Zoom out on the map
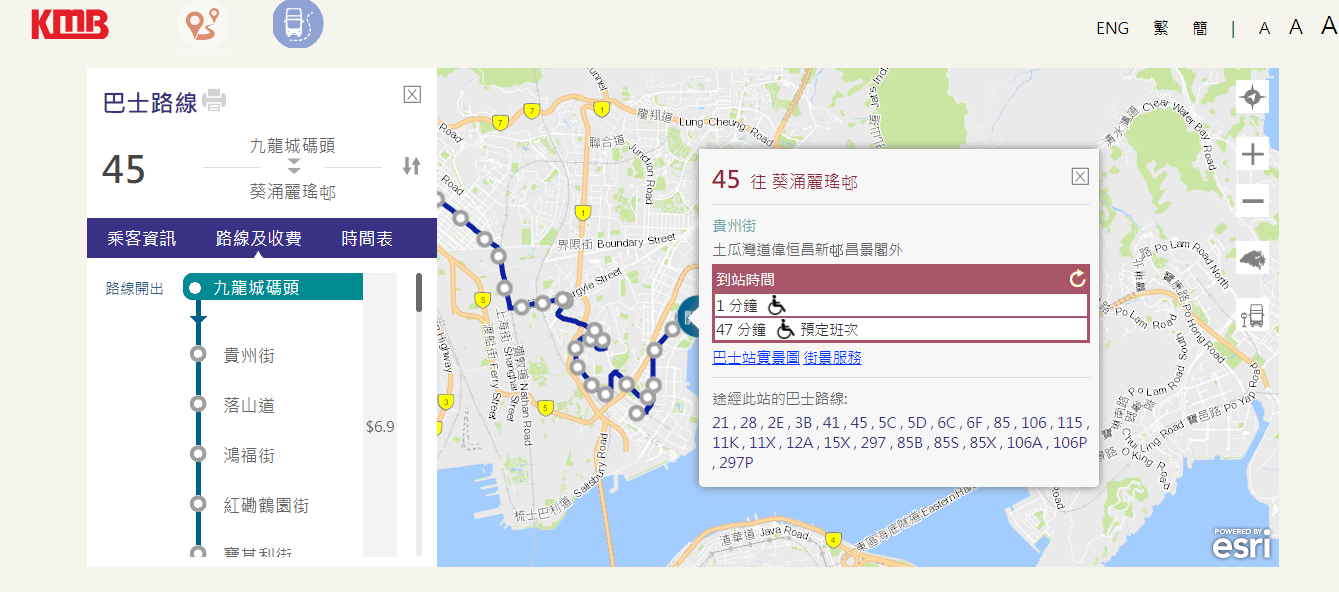Image resolution: width=1339 pixels, height=592 pixels. click(1252, 201)
